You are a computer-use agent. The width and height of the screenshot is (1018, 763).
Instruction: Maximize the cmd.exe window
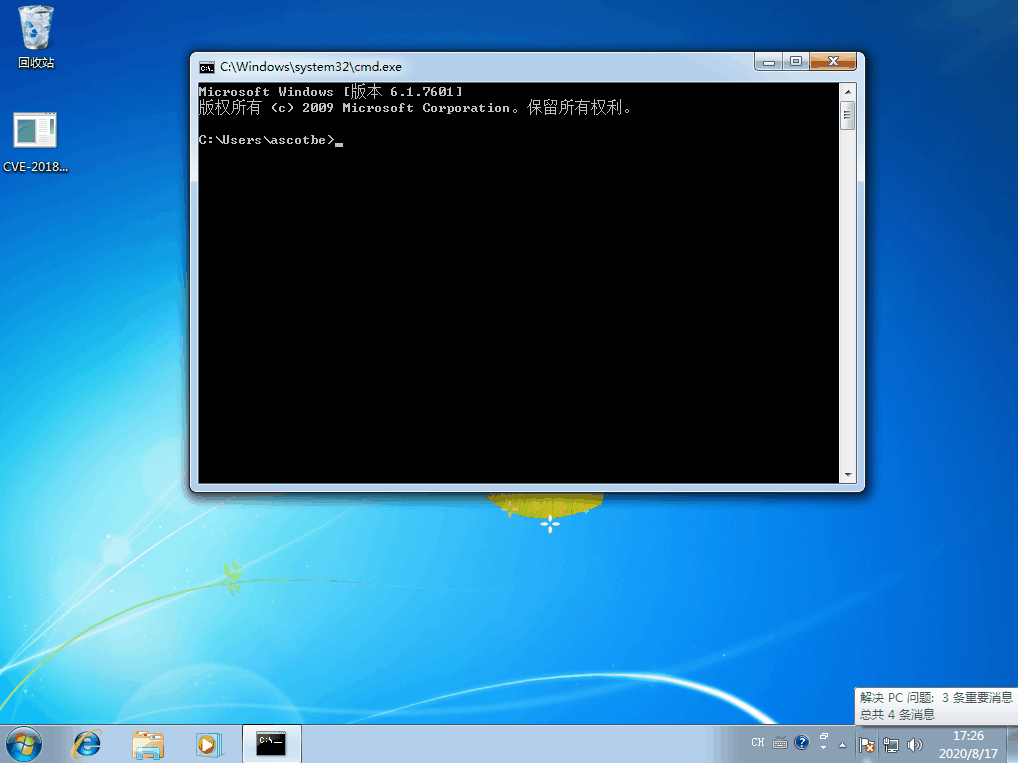[x=796, y=62]
